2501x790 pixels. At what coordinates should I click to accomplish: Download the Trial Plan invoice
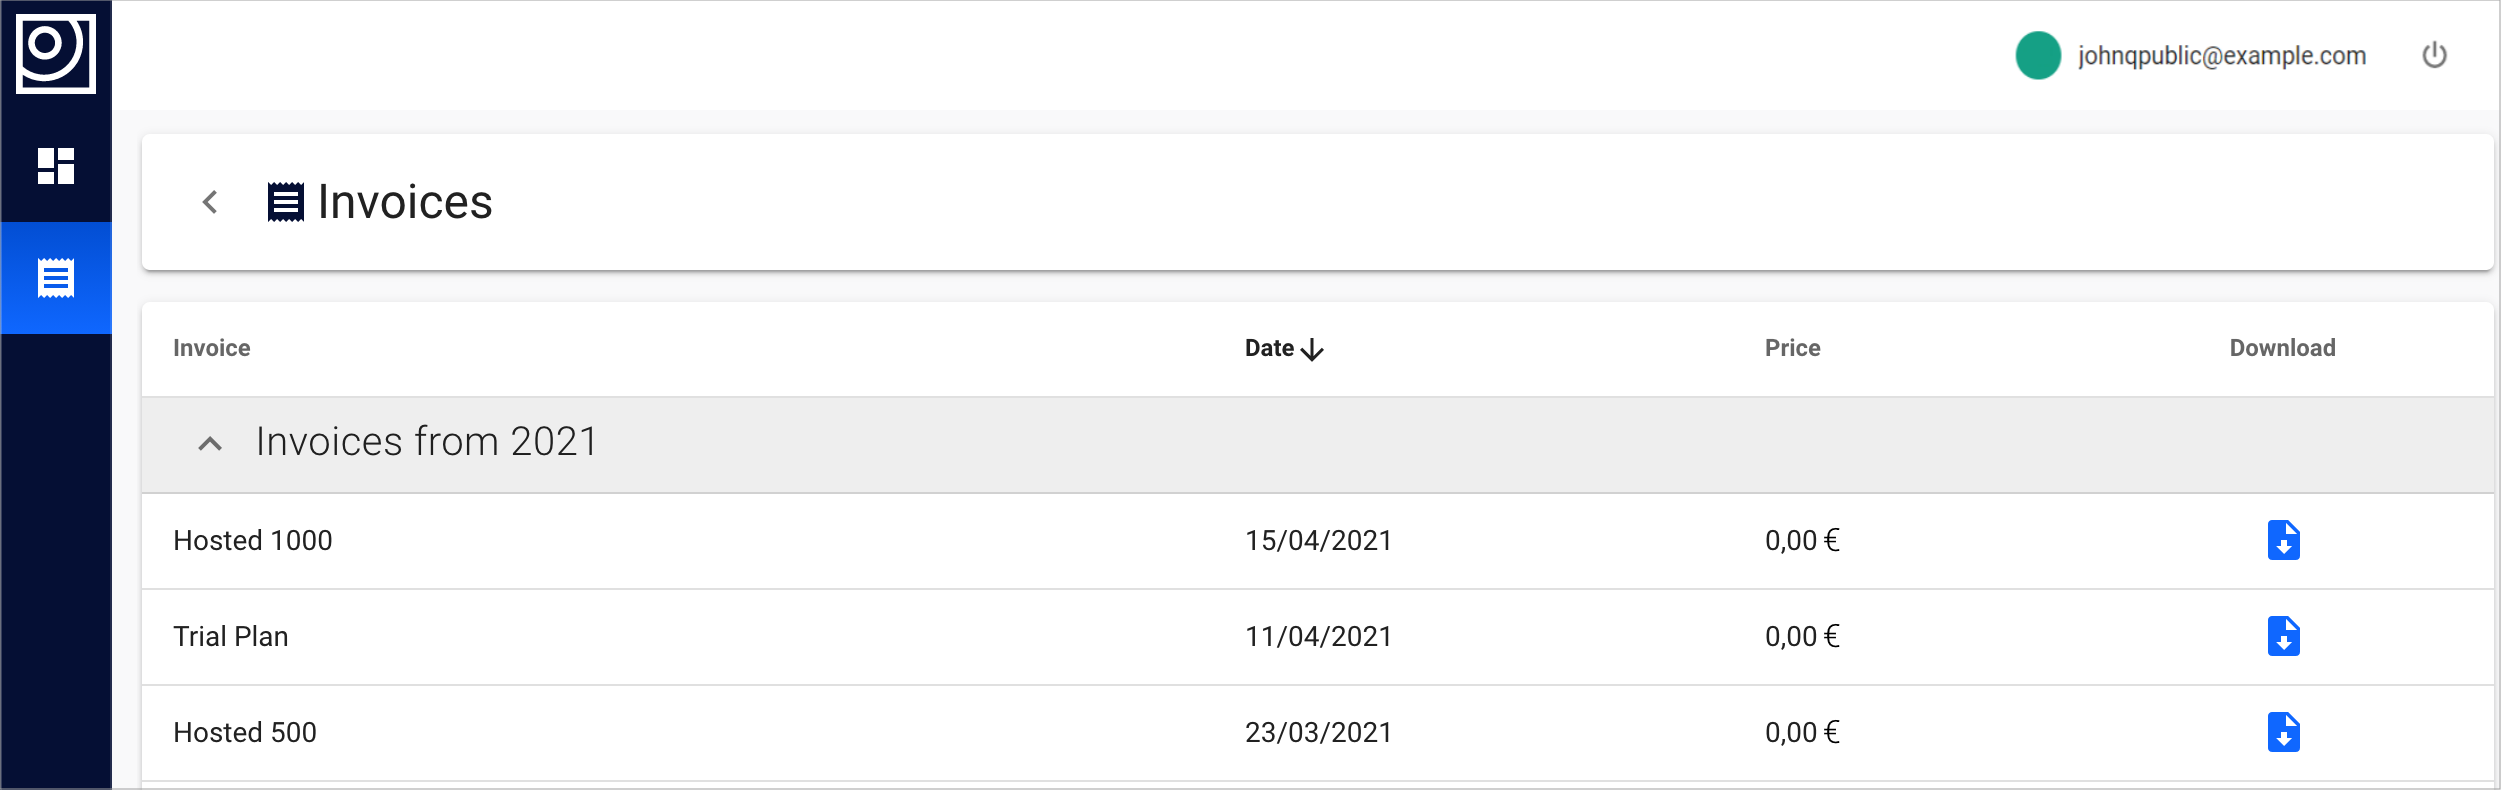(x=2283, y=637)
